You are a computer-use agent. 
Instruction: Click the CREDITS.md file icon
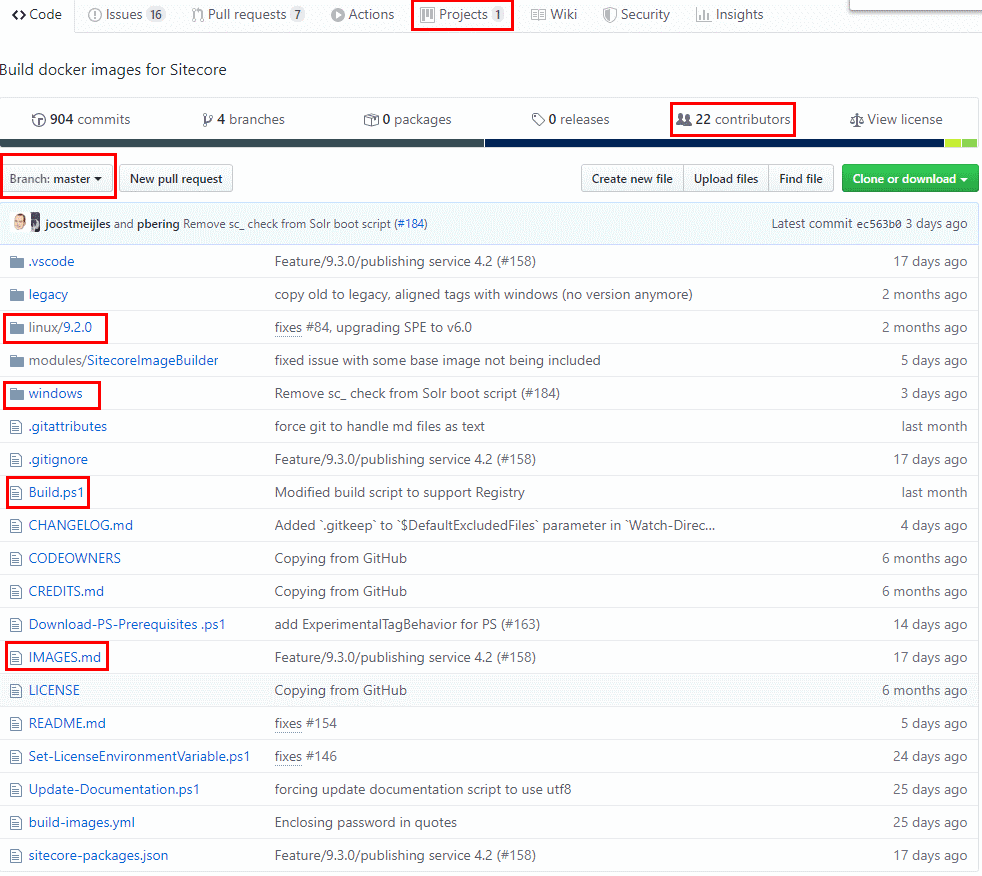(x=16, y=592)
